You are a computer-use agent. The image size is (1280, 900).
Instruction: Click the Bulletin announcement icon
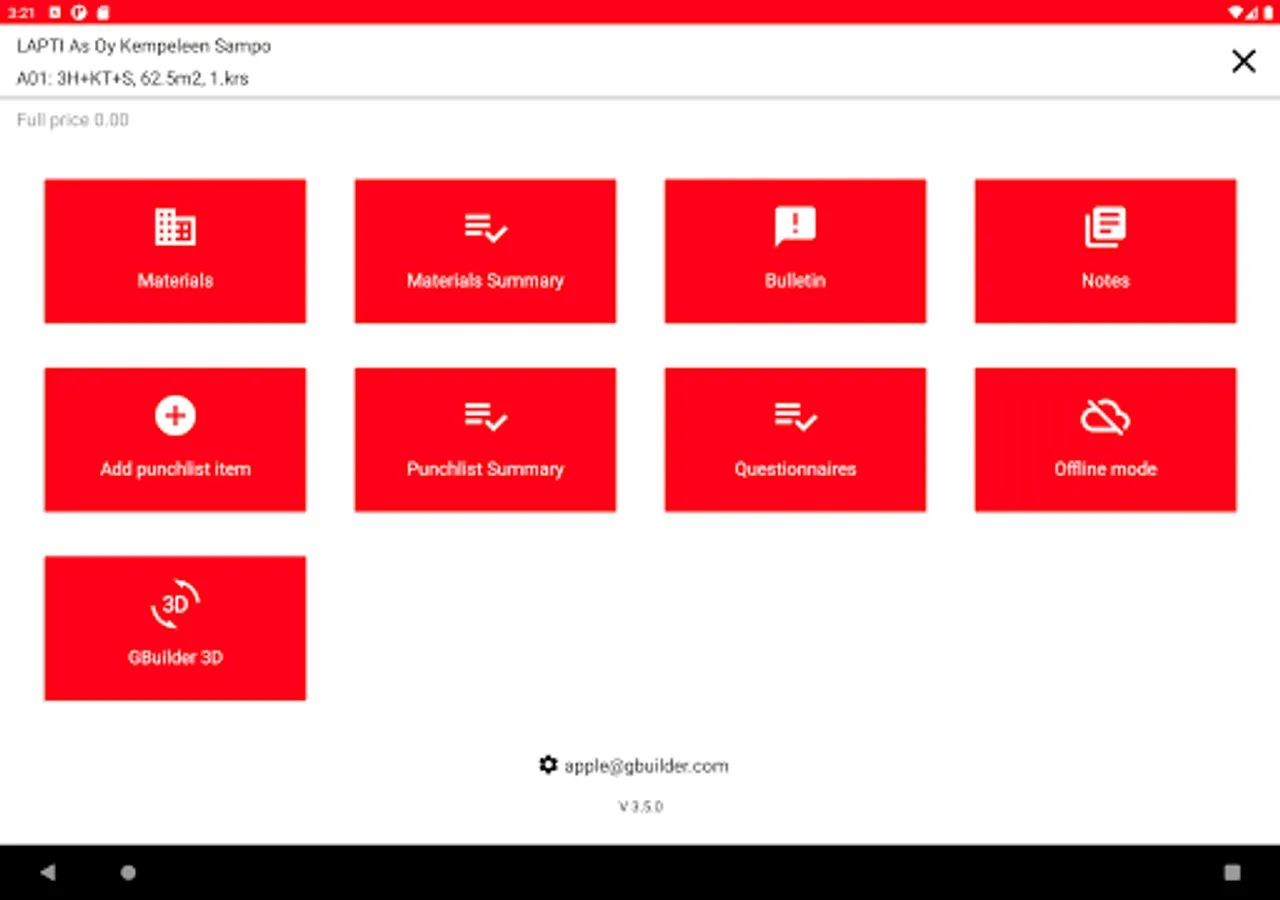795,227
